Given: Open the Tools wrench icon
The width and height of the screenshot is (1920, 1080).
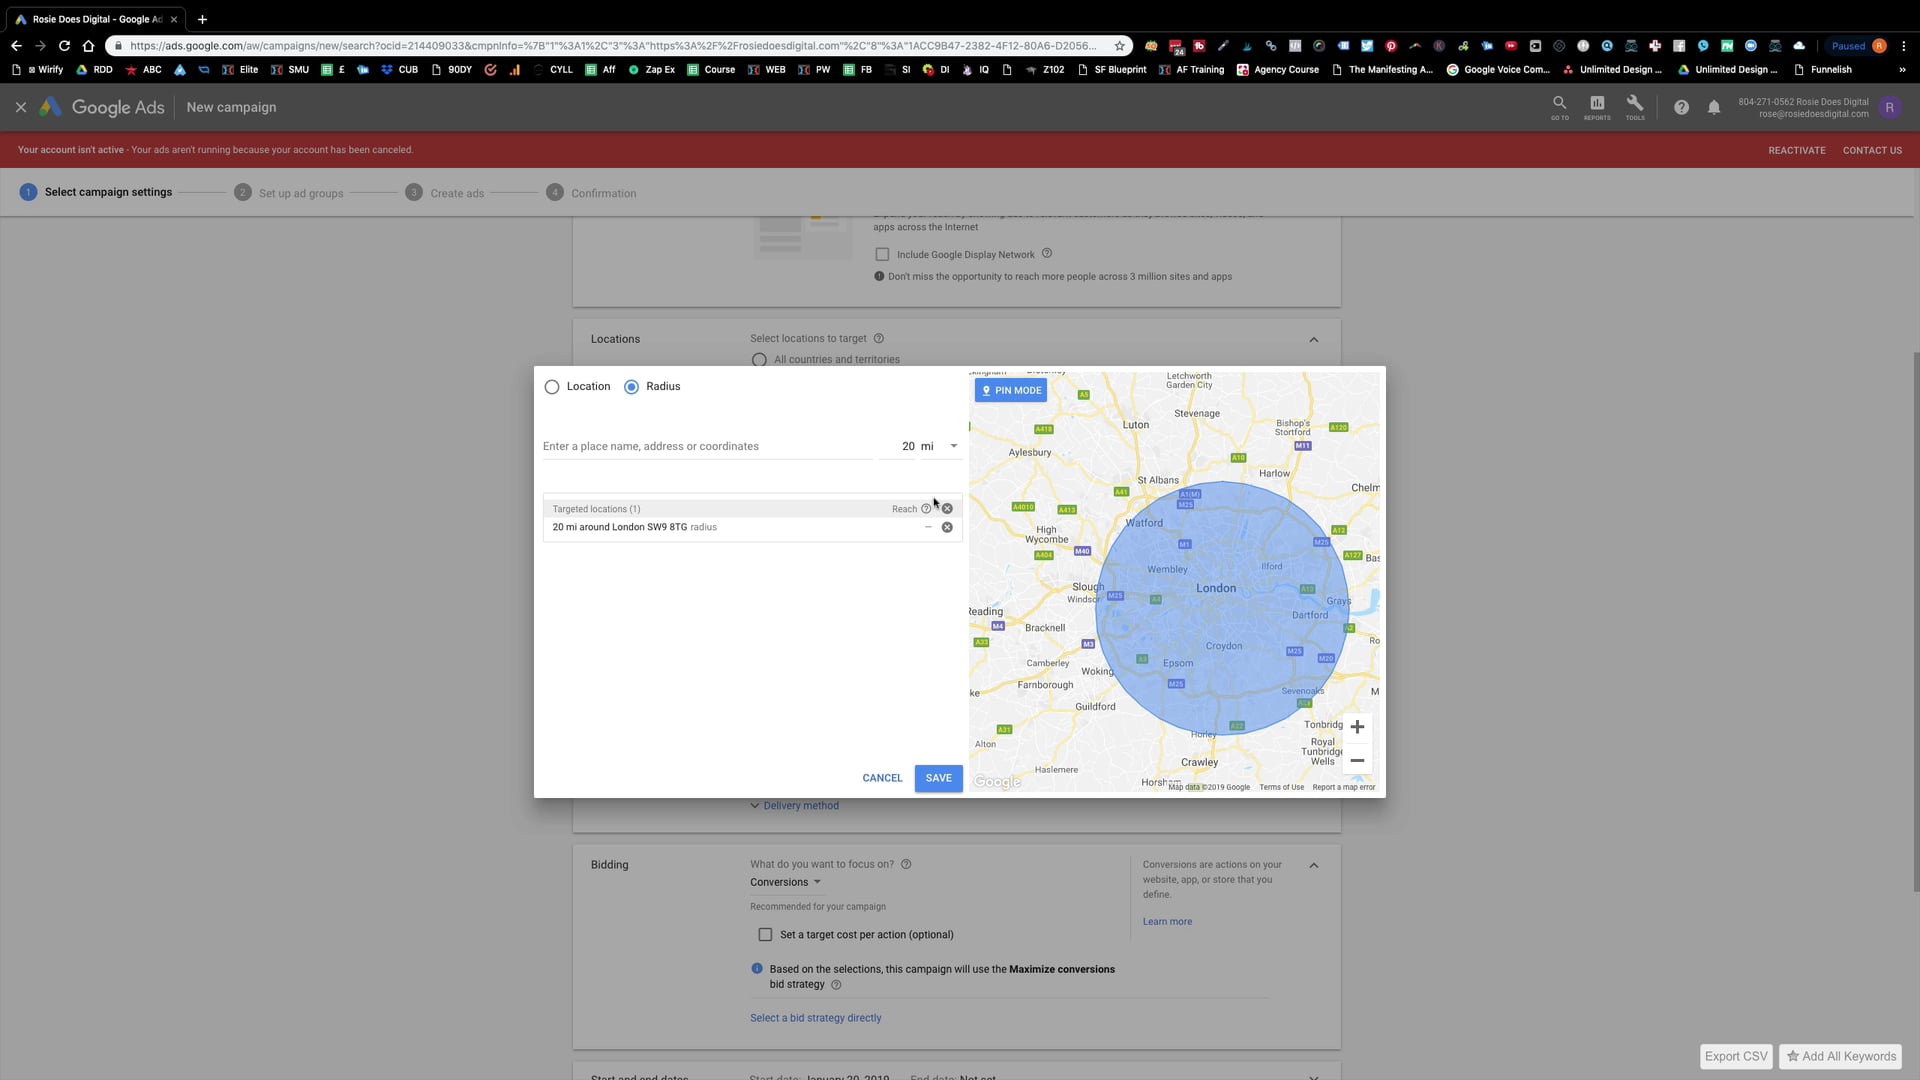Looking at the screenshot, I should tap(1635, 106).
